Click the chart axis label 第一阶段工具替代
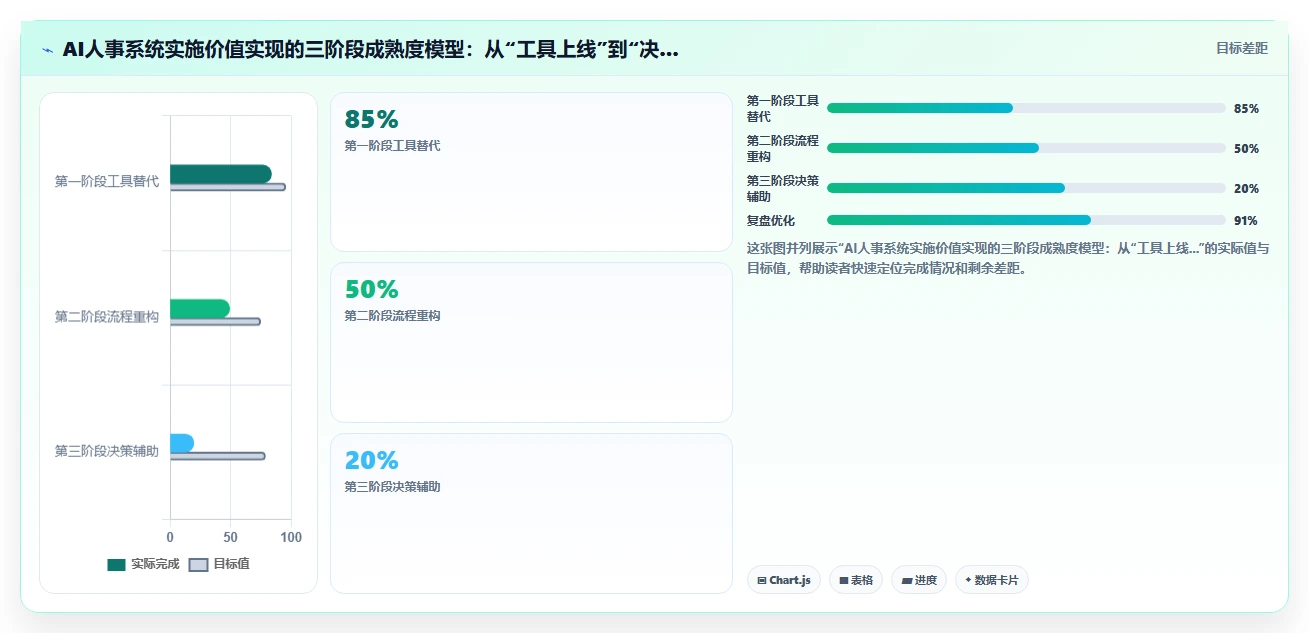Viewport: 1309px width, 633px height. pyautogui.click(x=107, y=181)
